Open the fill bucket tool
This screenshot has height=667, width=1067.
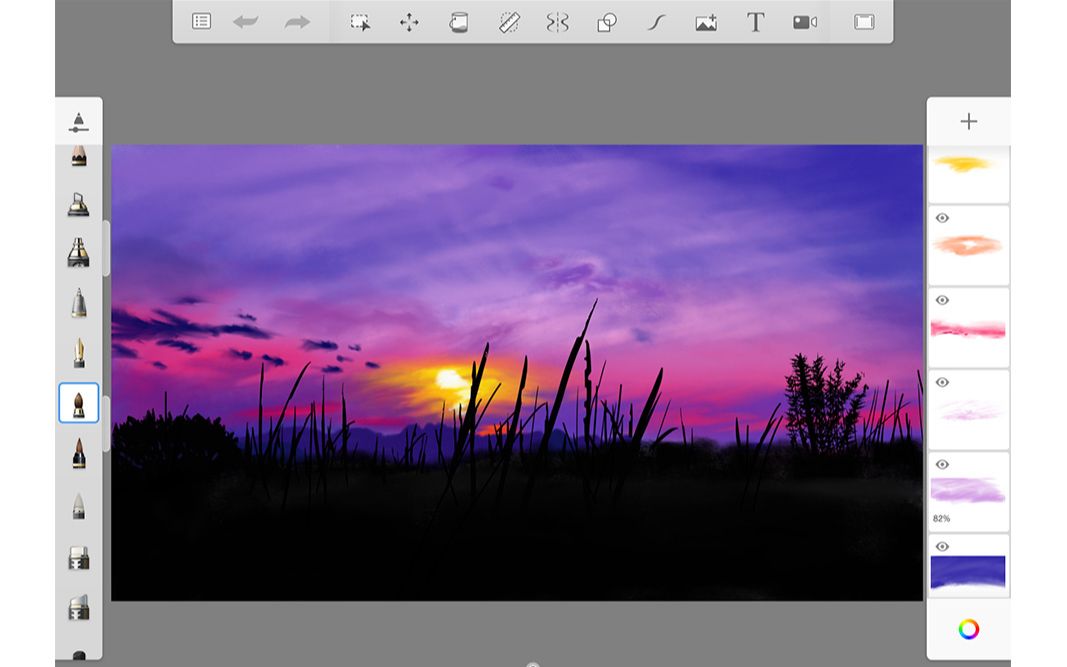459,21
